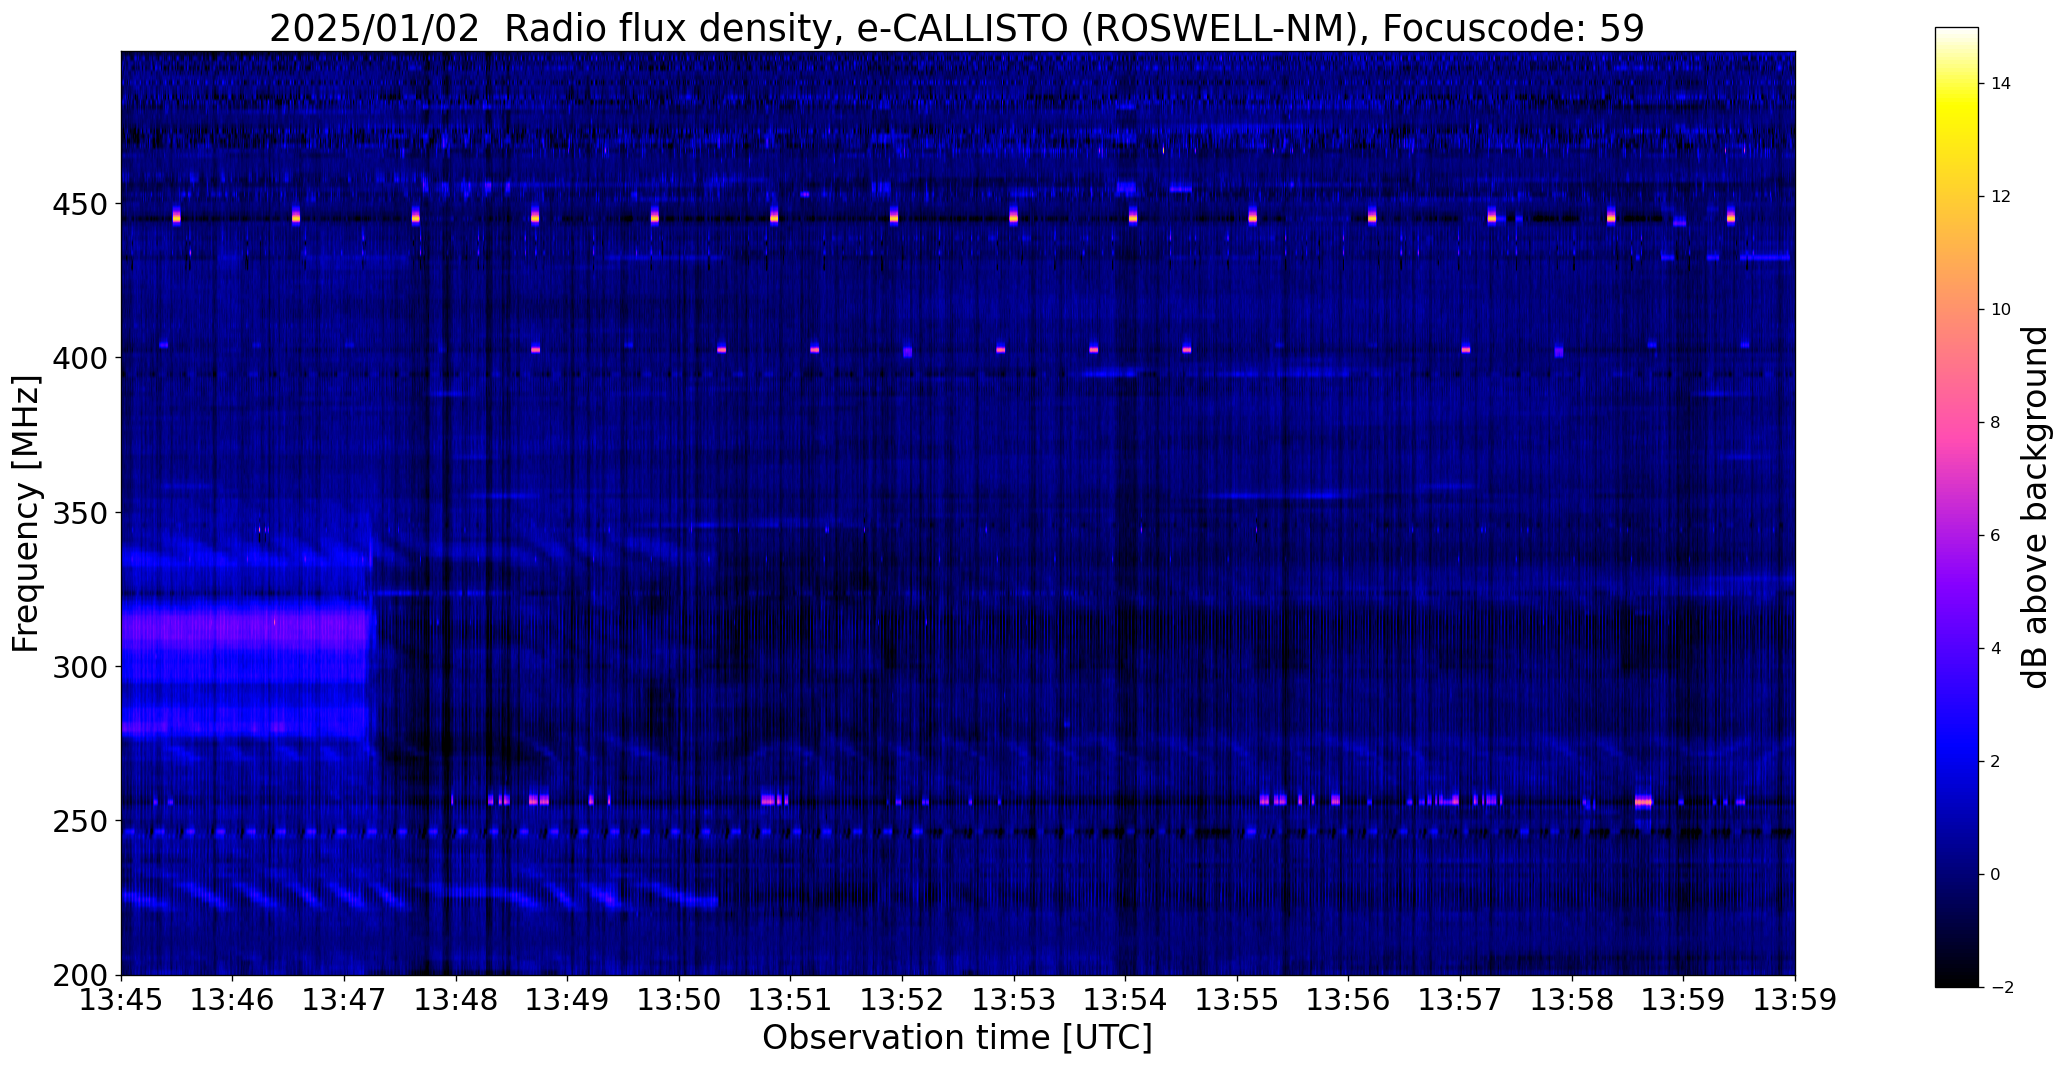Click the plot title mentioning ROSWELL-NM
The width and height of the screenshot is (2066, 1067).
pyautogui.click(x=957, y=29)
